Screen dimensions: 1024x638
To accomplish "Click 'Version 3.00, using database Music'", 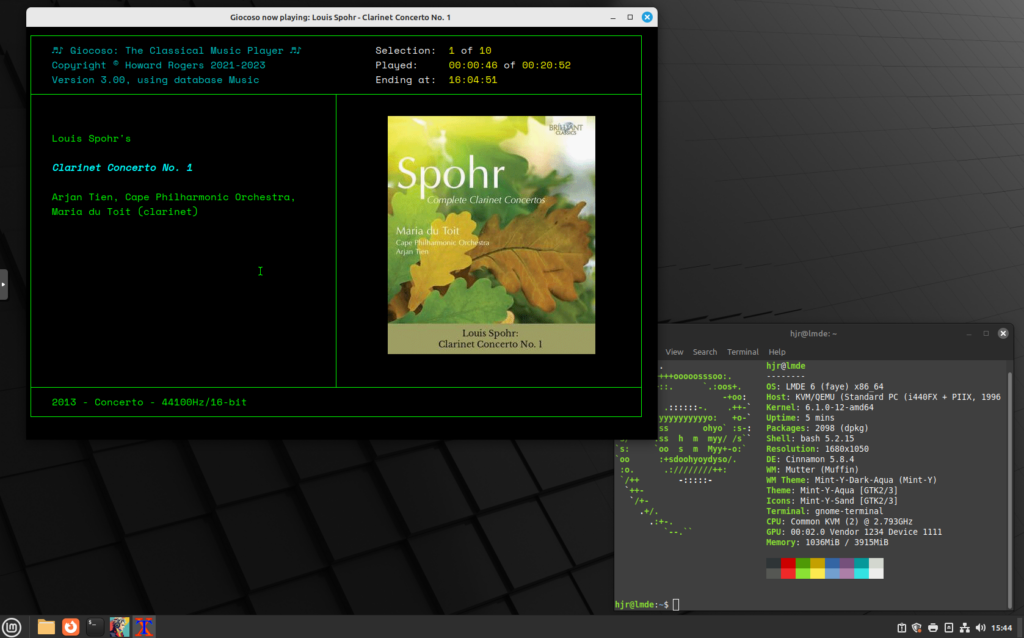I will [x=155, y=80].
